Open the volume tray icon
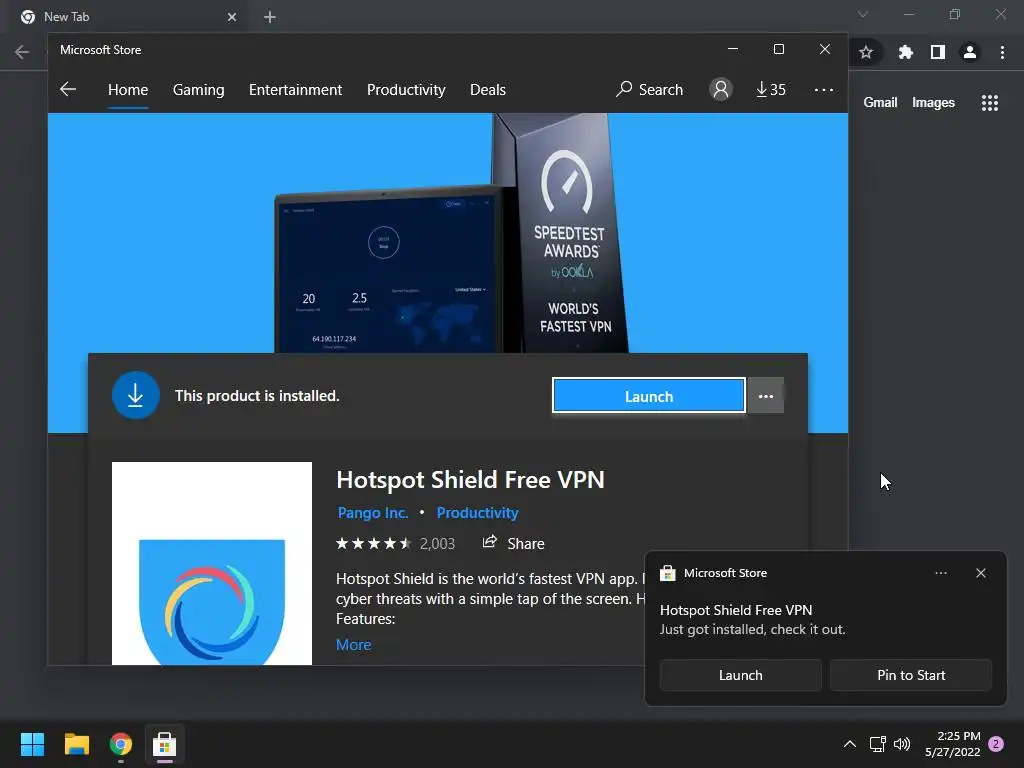The width and height of the screenshot is (1024, 768). pos(902,744)
